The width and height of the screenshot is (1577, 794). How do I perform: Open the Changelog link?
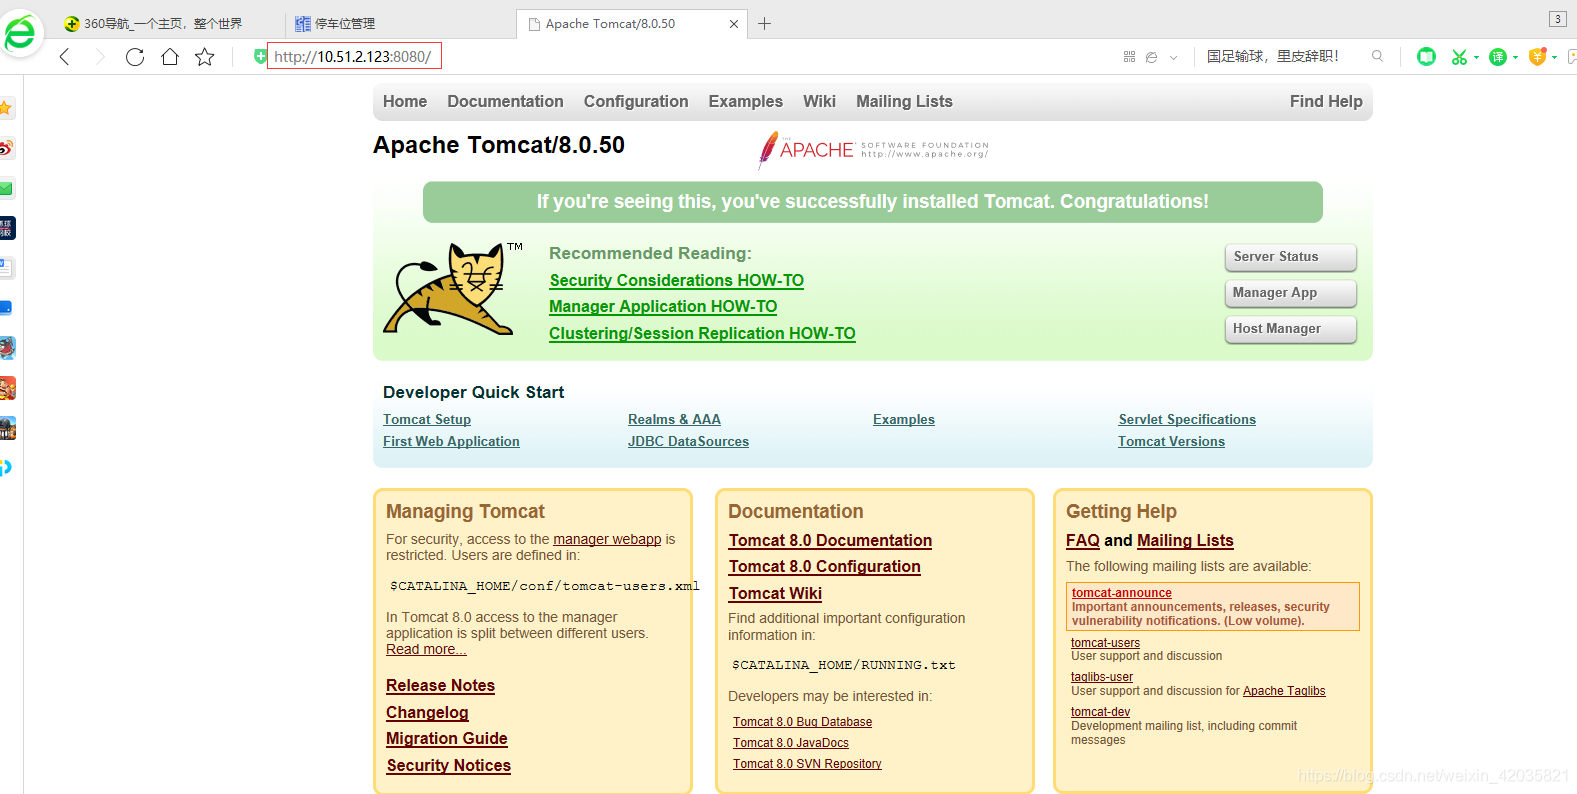[x=427, y=713]
